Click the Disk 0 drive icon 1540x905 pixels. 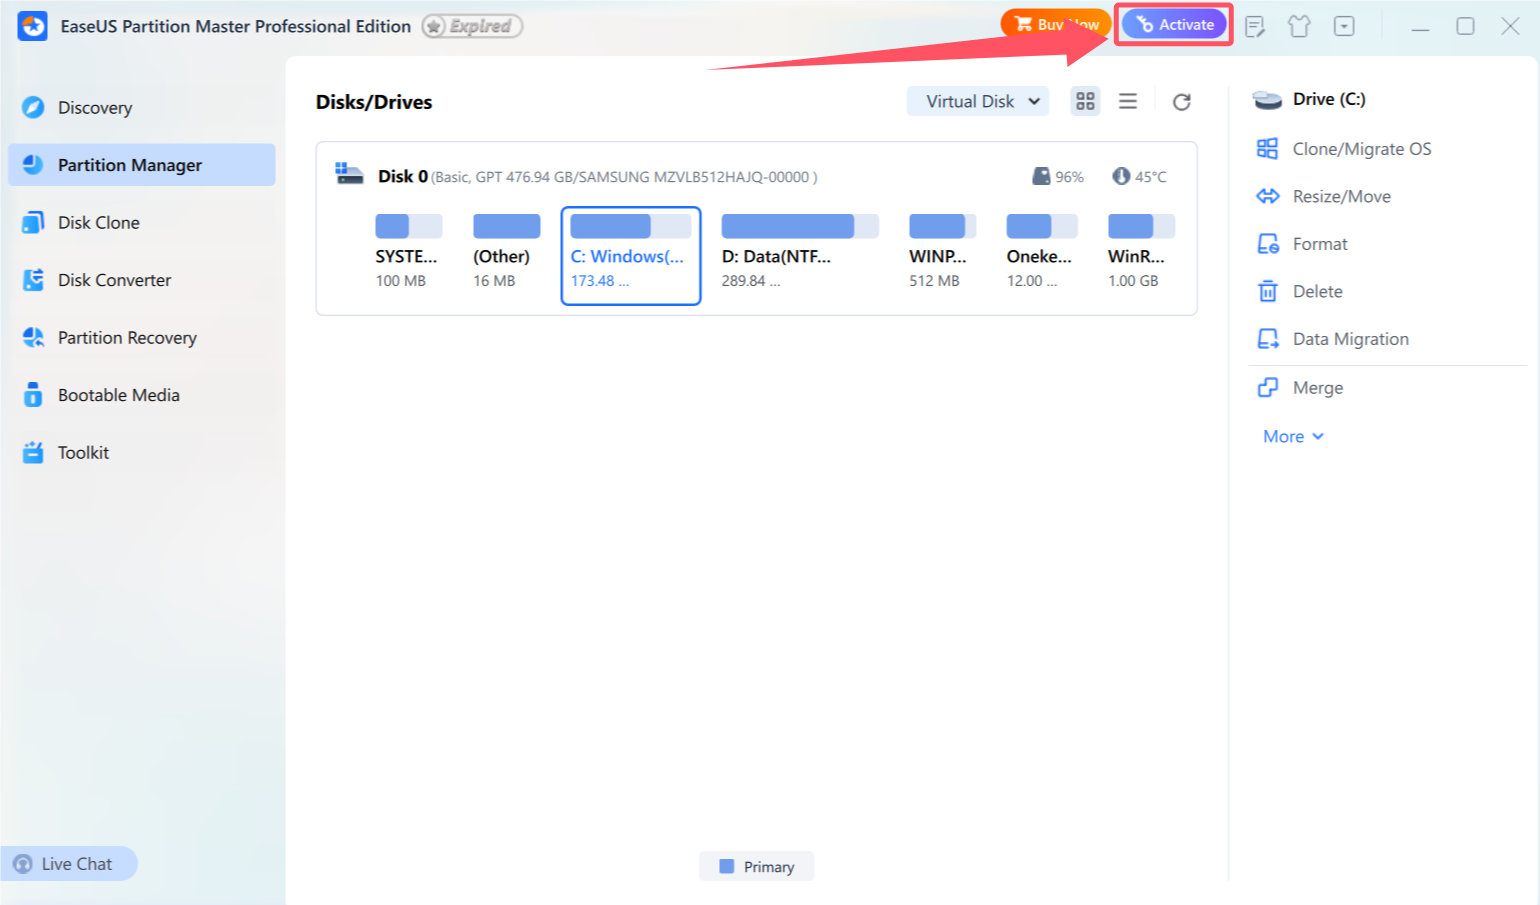(x=349, y=174)
